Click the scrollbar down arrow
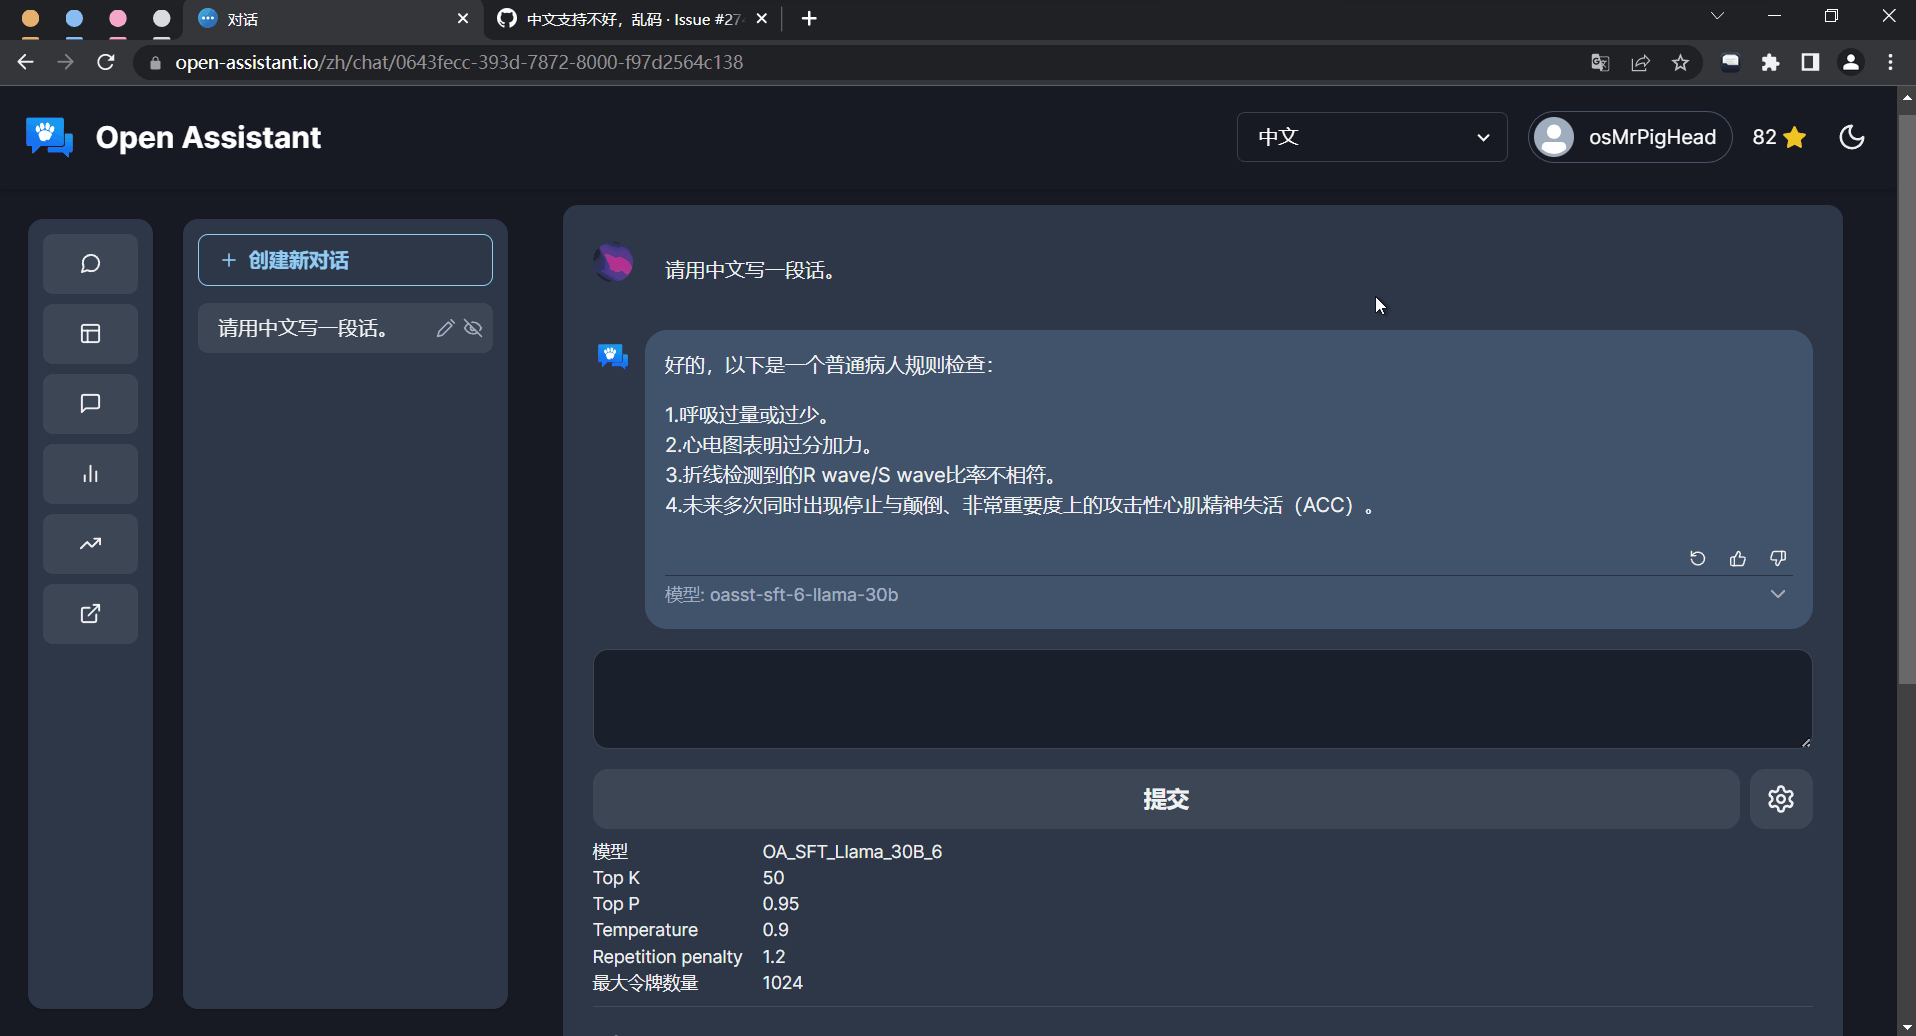Image resolution: width=1916 pixels, height=1036 pixels. 1906,1027
